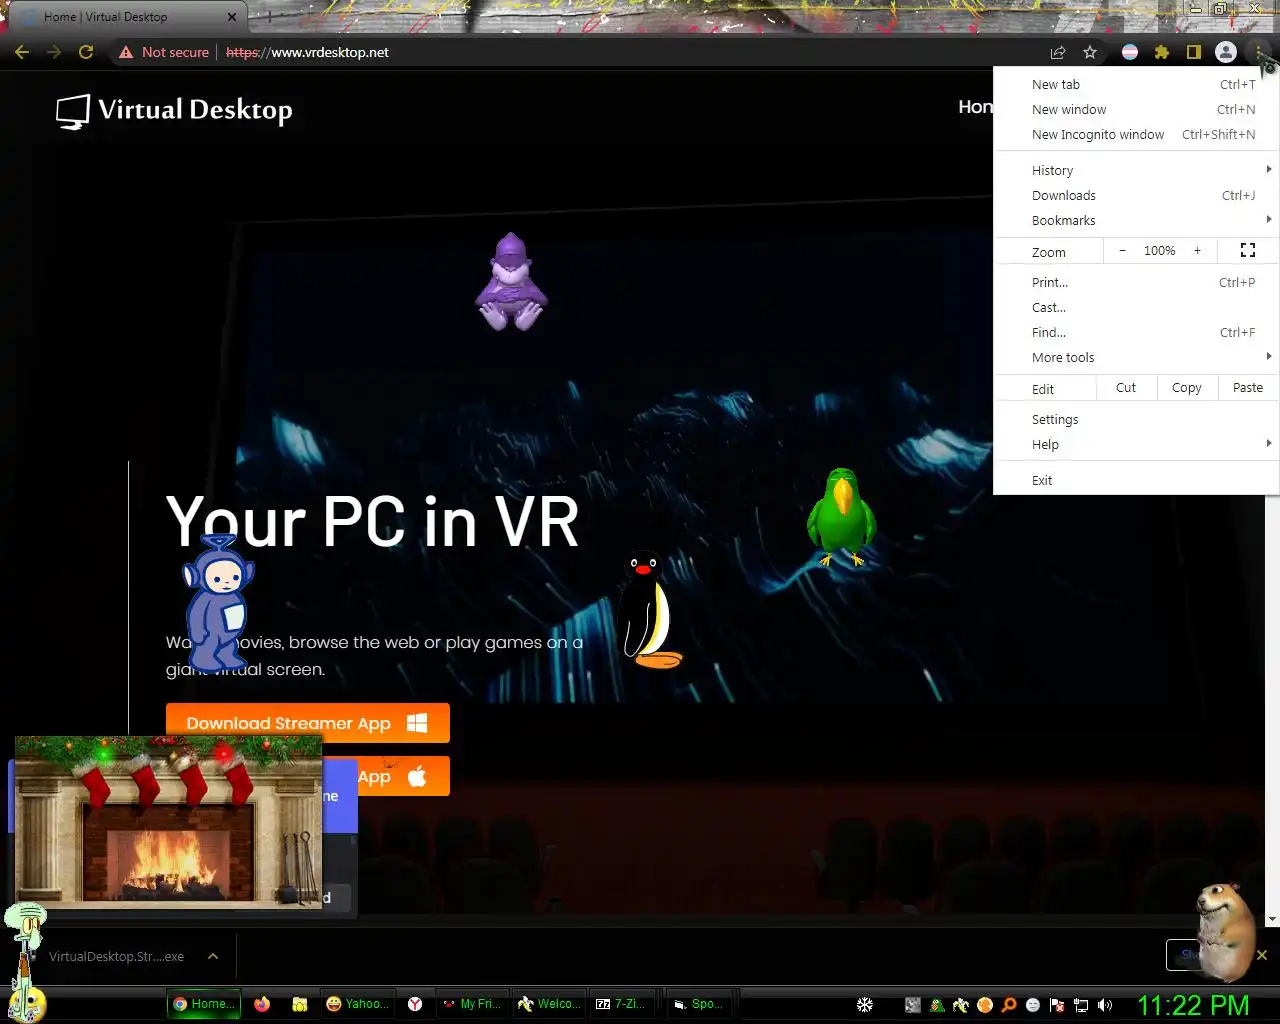The width and height of the screenshot is (1280, 1024).
Task: Choose Find... in the Chrome menu
Action: (x=1137, y=333)
